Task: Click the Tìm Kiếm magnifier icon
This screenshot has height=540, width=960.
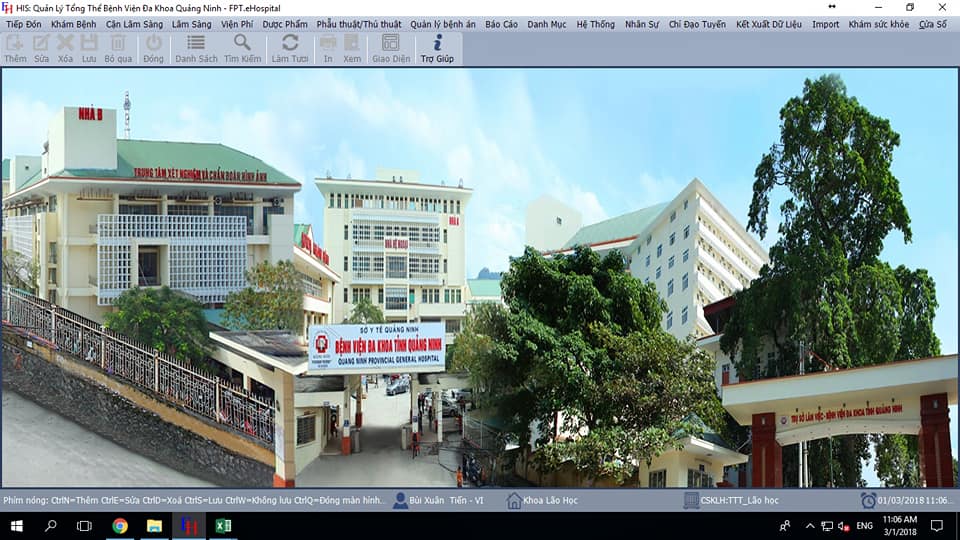Action: [242, 43]
